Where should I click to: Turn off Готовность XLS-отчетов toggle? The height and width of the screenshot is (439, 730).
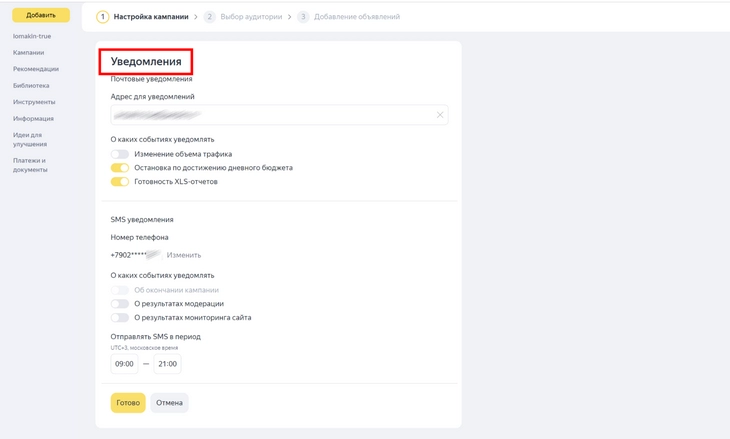120,182
